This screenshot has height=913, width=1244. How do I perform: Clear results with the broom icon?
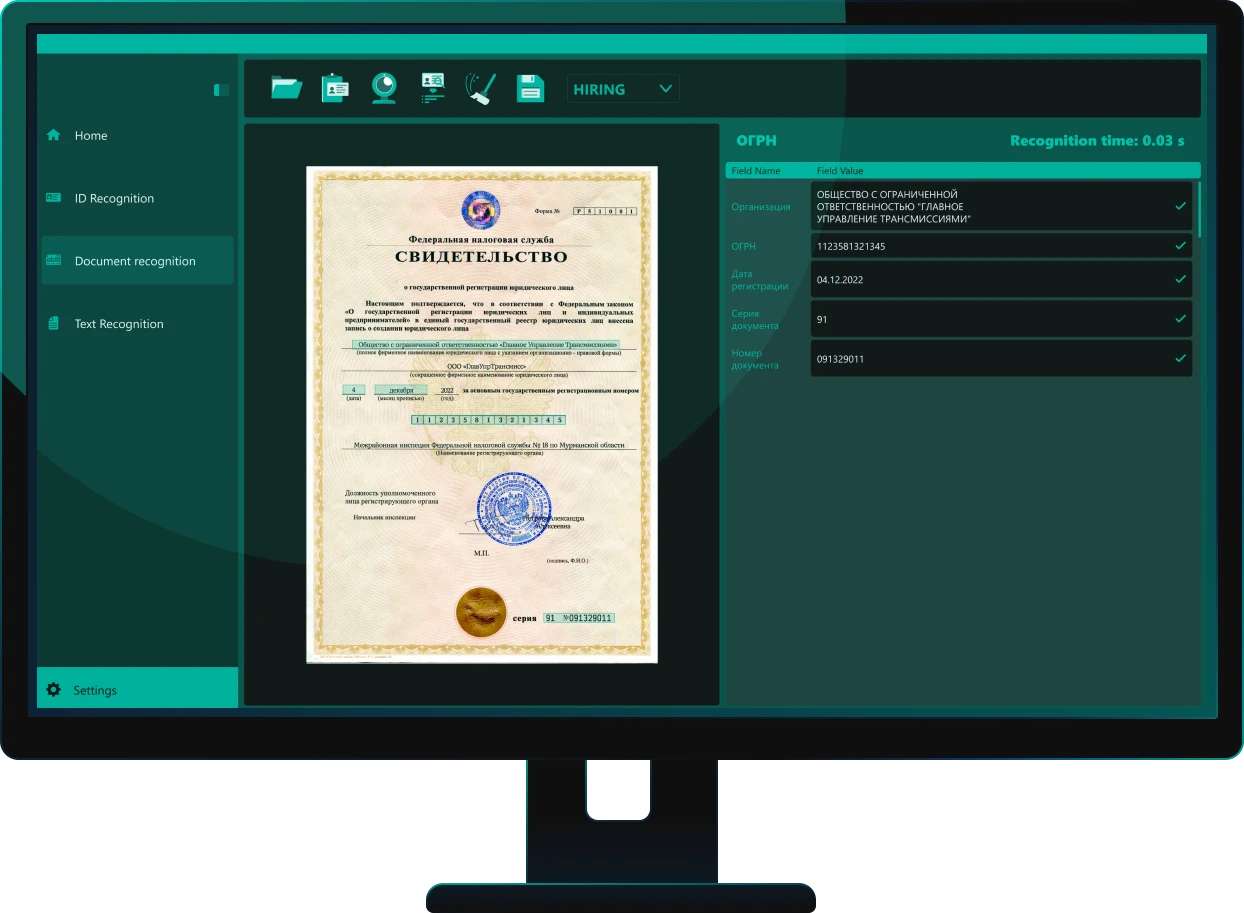[x=481, y=88]
